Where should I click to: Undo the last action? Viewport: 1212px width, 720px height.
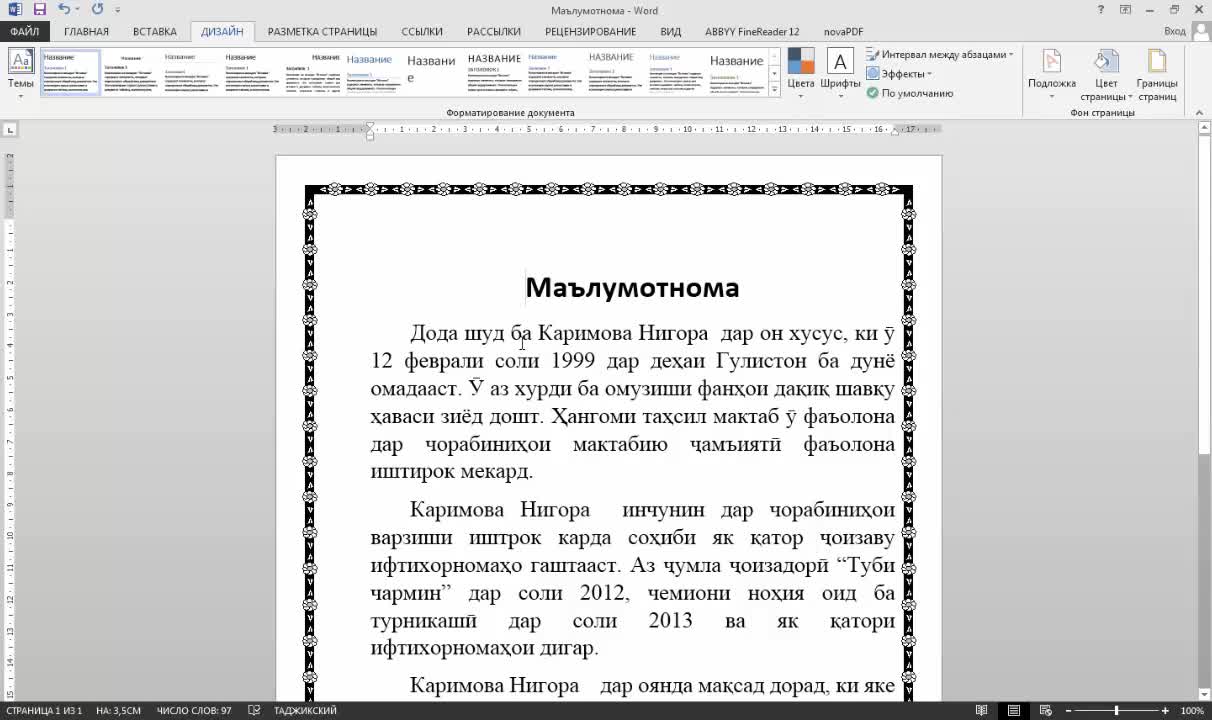(63, 9)
